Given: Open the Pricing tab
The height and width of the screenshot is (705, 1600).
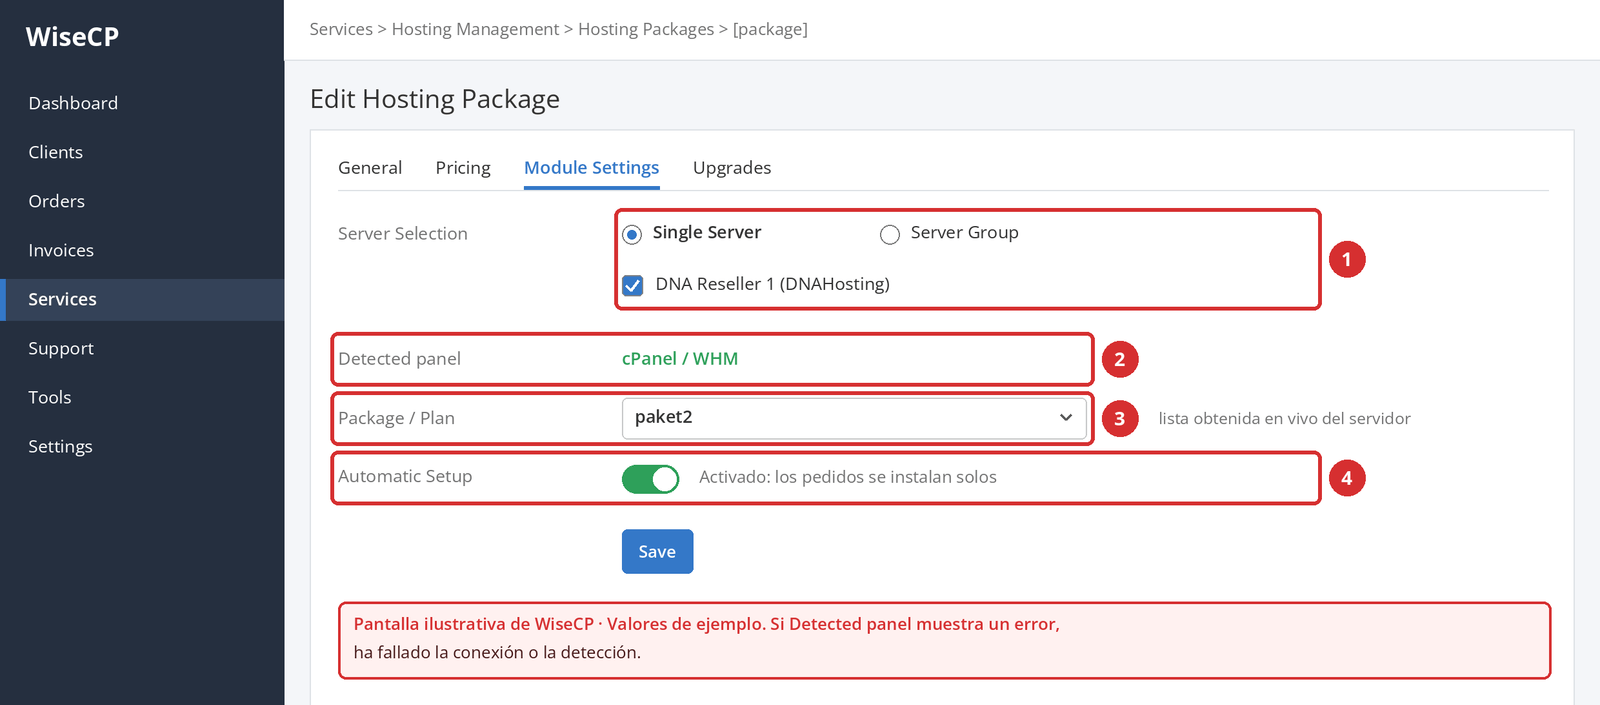Looking at the screenshot, I should tap(463, 168).
